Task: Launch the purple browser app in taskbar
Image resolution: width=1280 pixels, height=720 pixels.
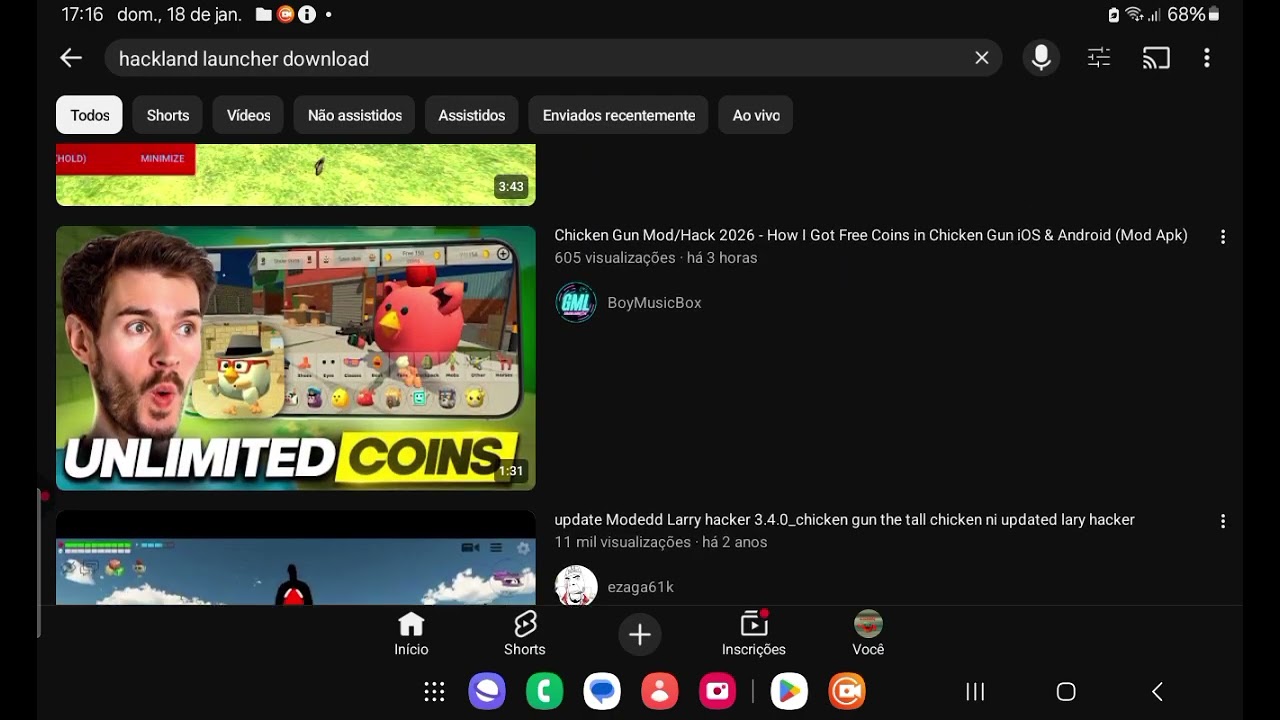Action: [487, 691]
